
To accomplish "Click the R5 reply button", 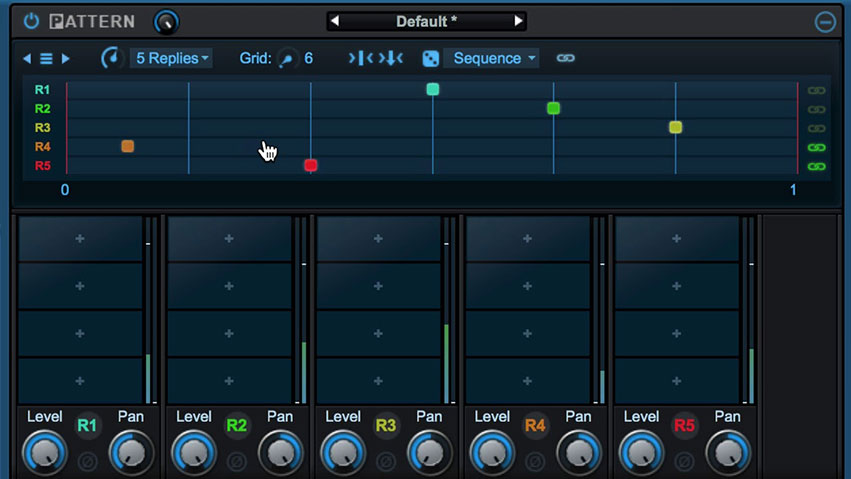I will tap(684, 426).
